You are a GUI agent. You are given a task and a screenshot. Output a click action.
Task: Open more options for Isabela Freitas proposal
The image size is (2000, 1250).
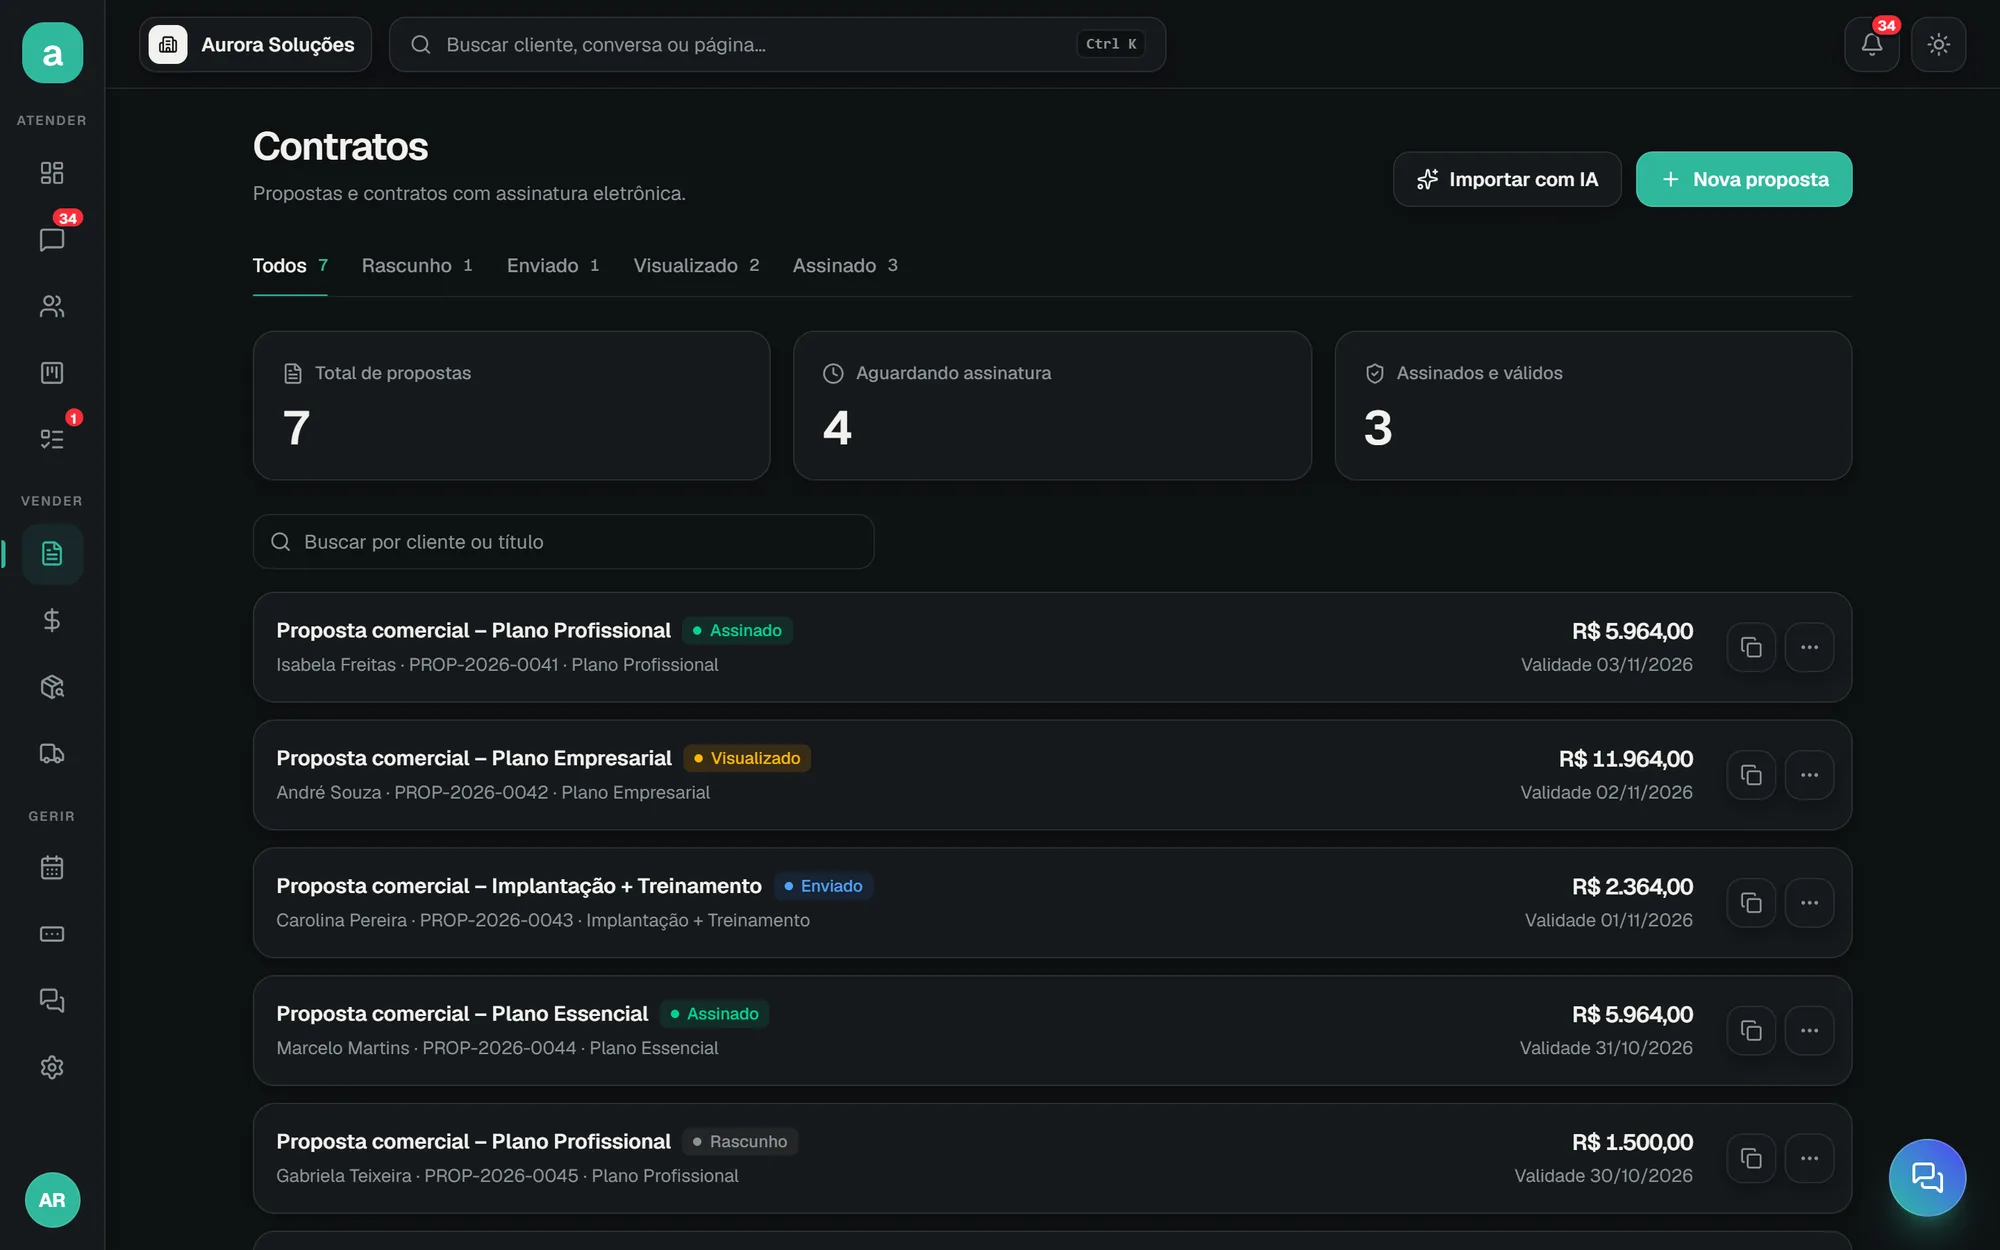(1810, 647)
